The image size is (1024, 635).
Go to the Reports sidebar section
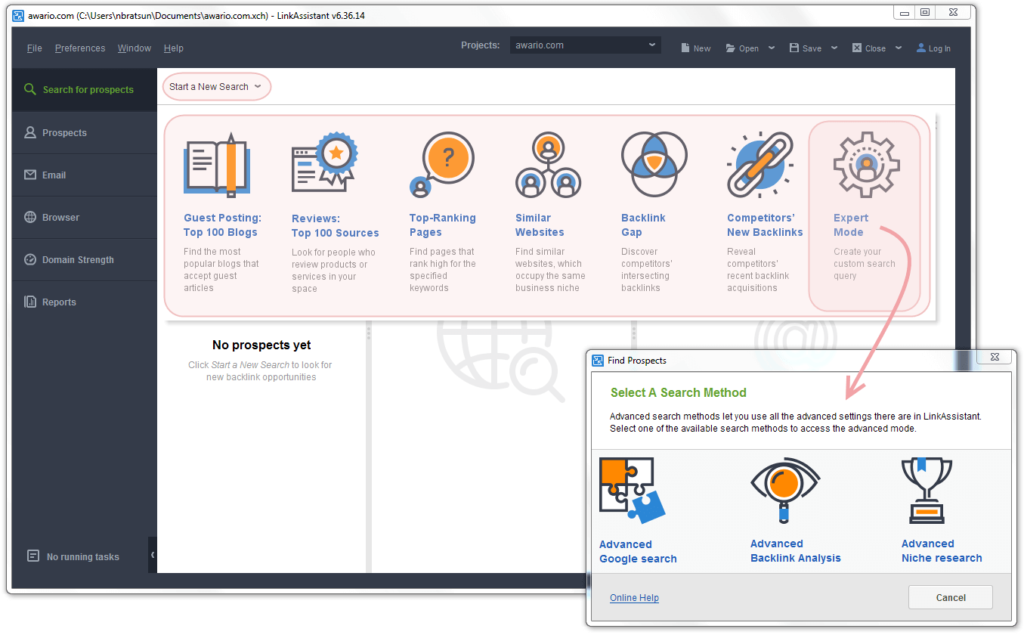[x=58, y=302]
